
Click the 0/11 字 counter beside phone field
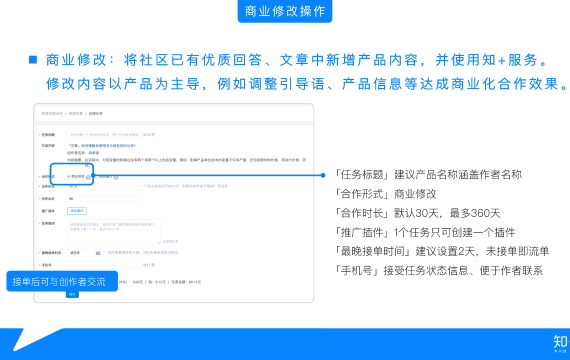pos(149,265)
